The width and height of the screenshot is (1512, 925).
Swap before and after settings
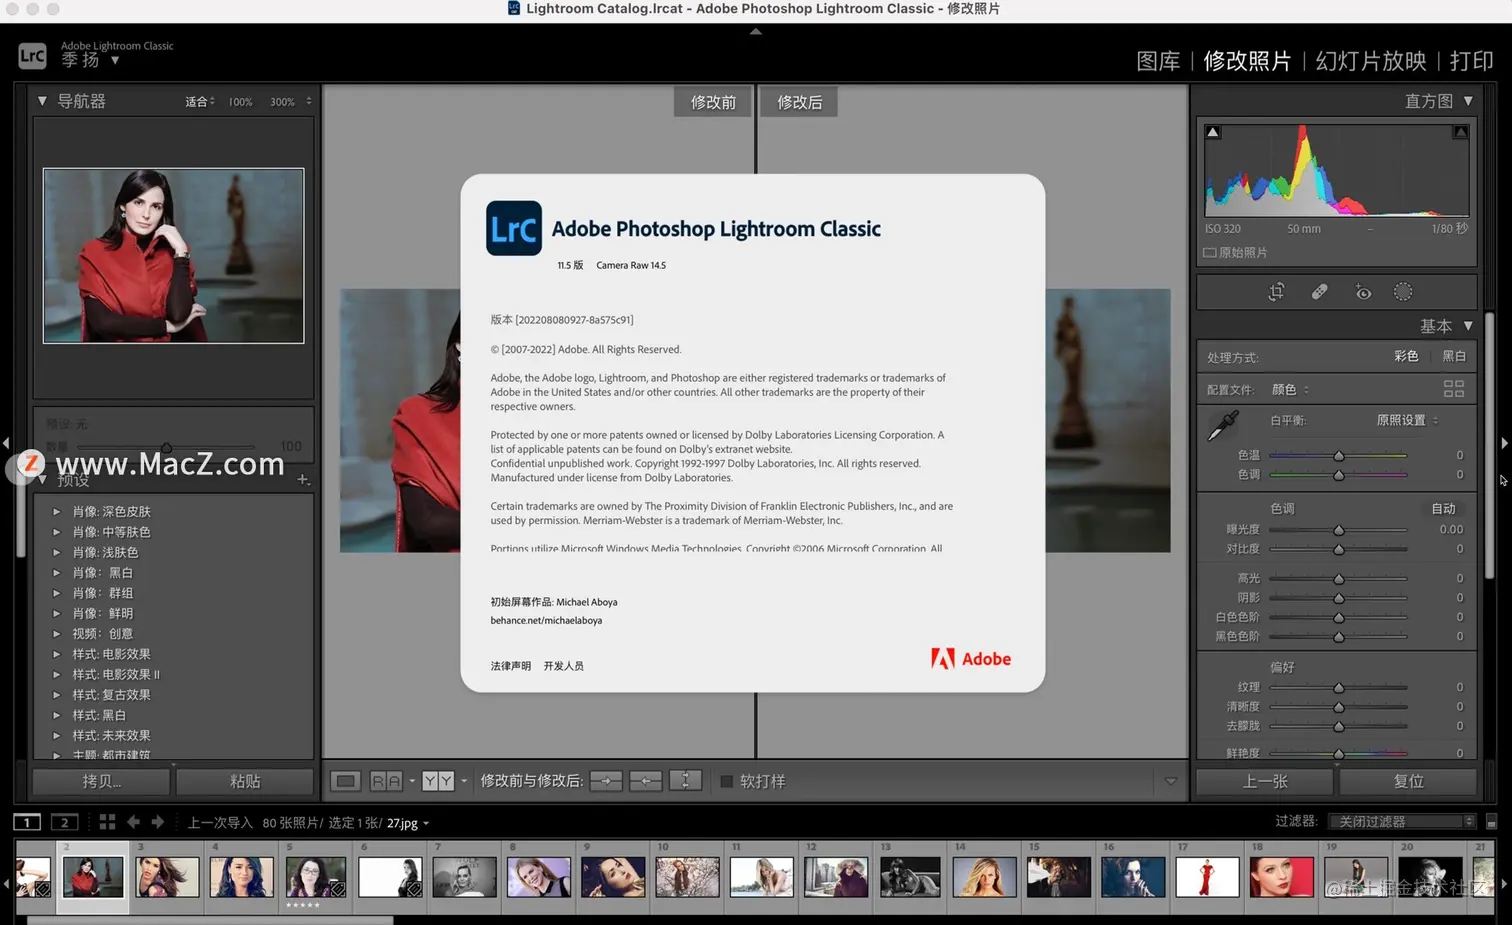686,781
